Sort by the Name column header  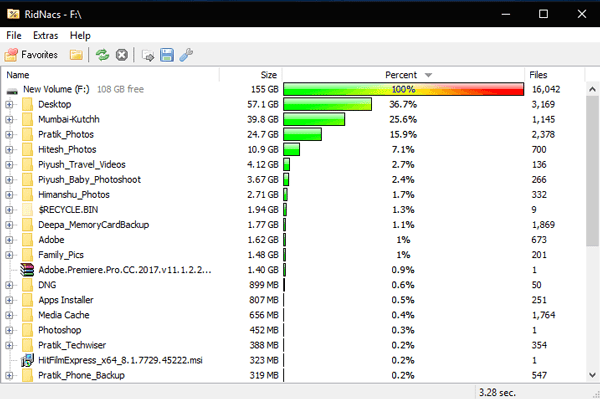[111, 75]
